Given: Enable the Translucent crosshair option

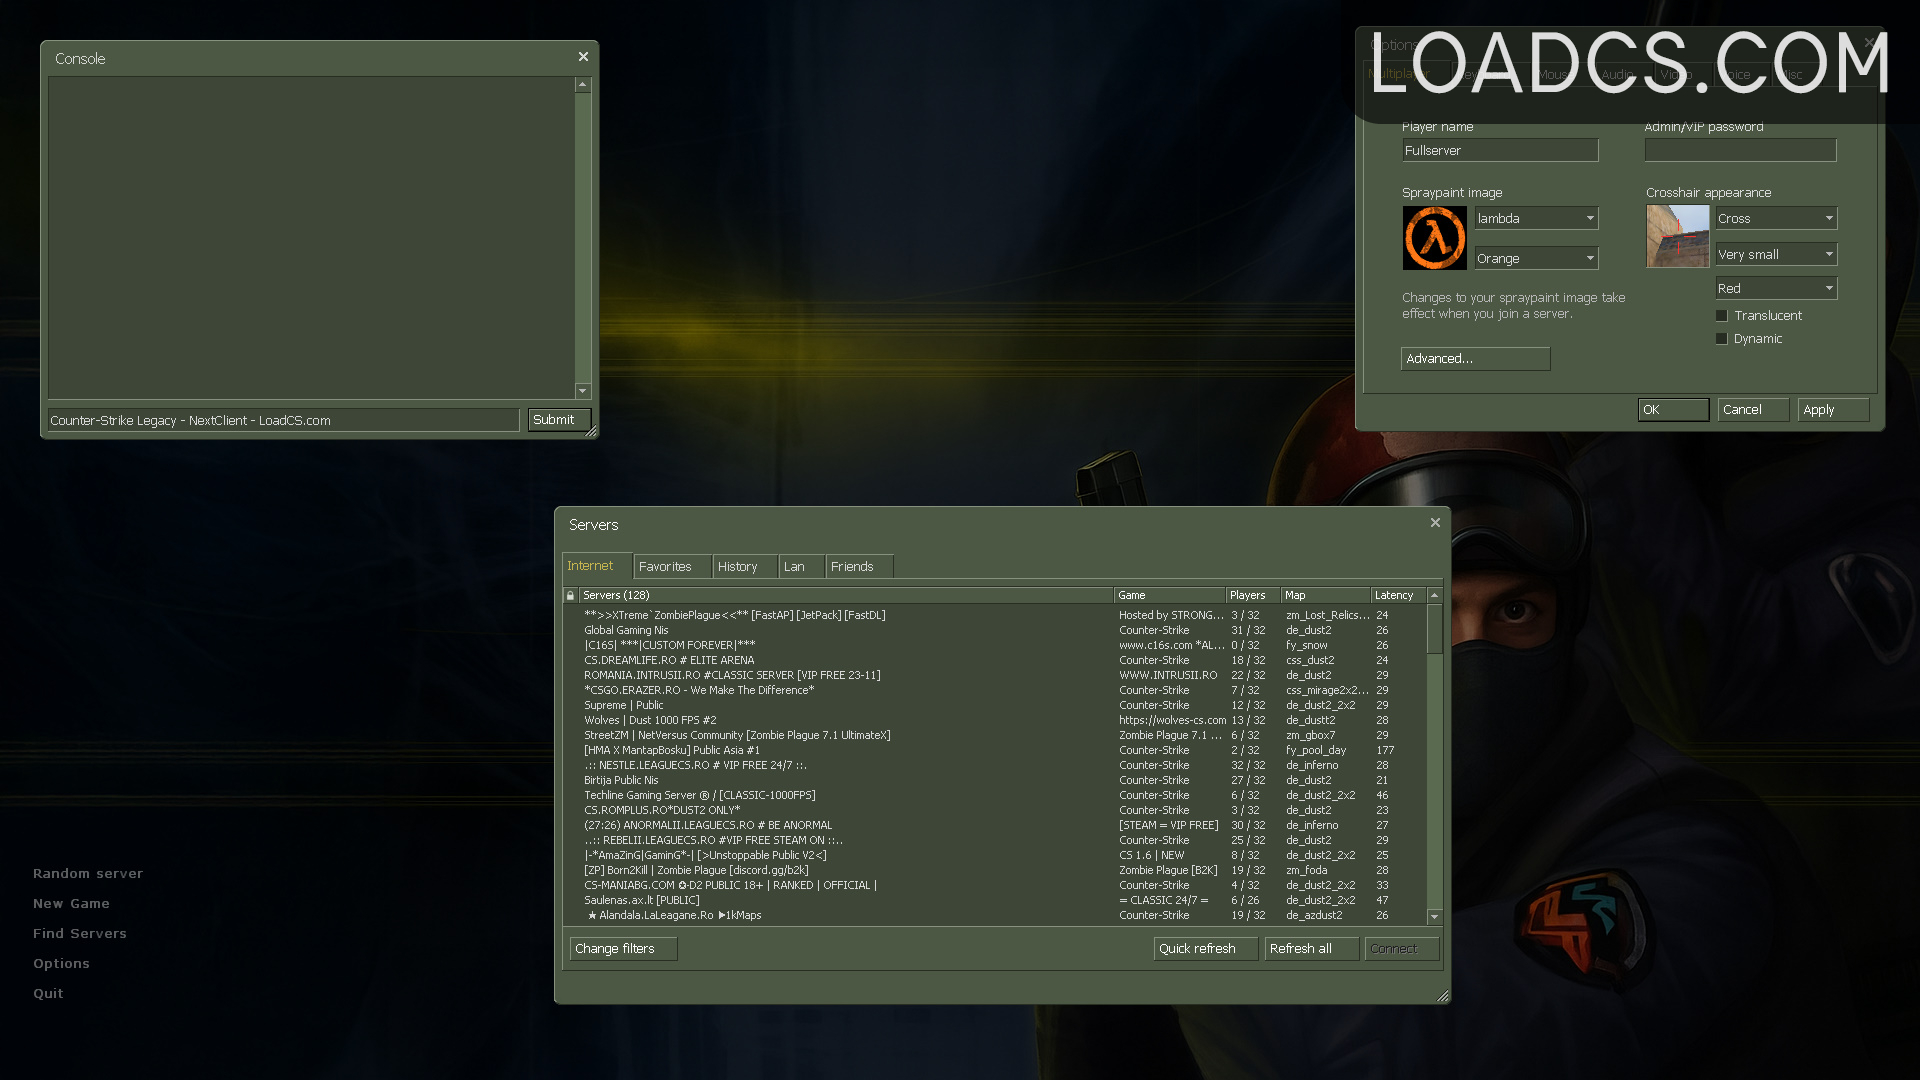Looking at the screenshot, I should click(x=1722, y=315).
